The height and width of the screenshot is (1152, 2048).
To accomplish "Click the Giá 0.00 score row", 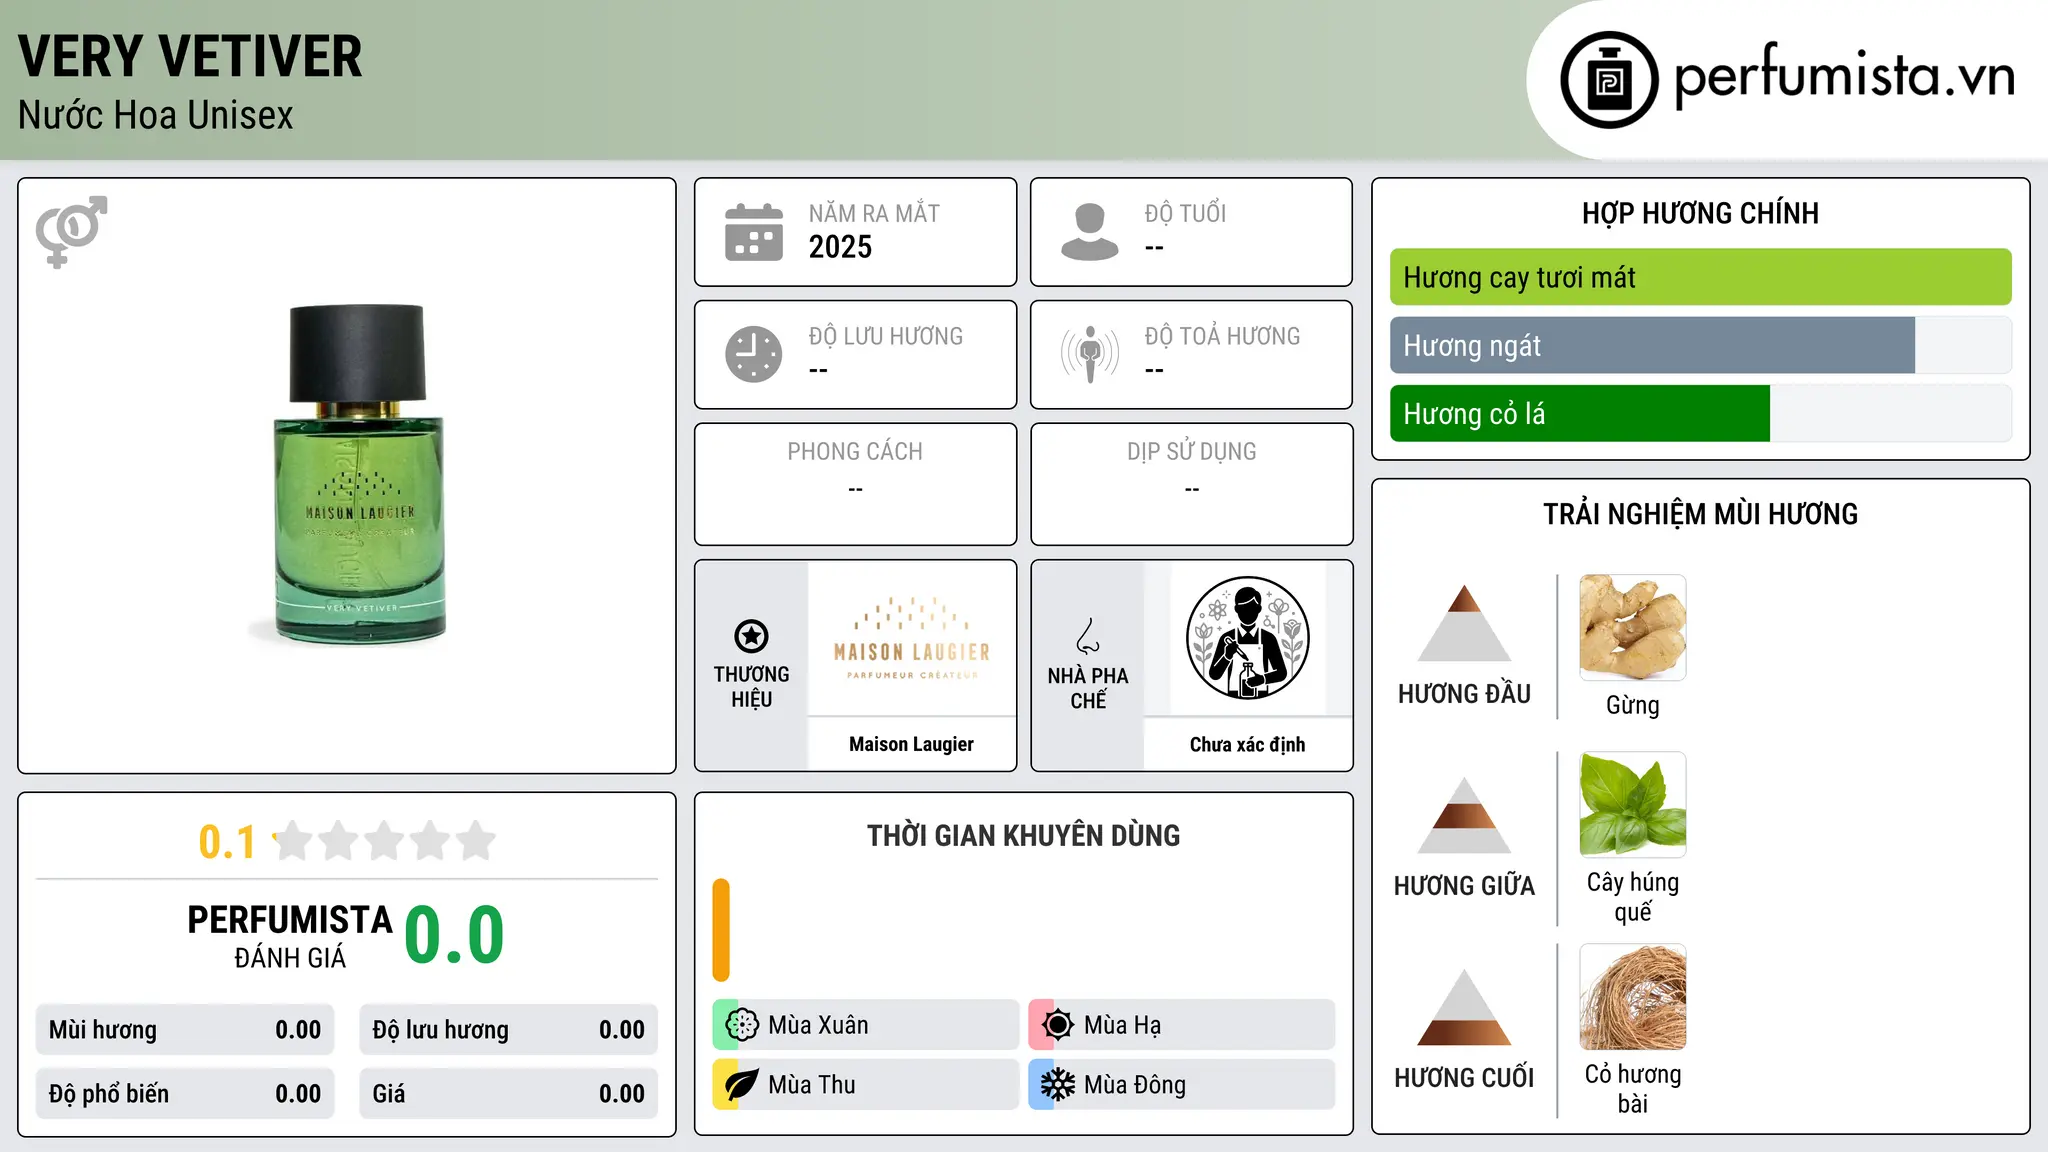I will coord(508,1094).
